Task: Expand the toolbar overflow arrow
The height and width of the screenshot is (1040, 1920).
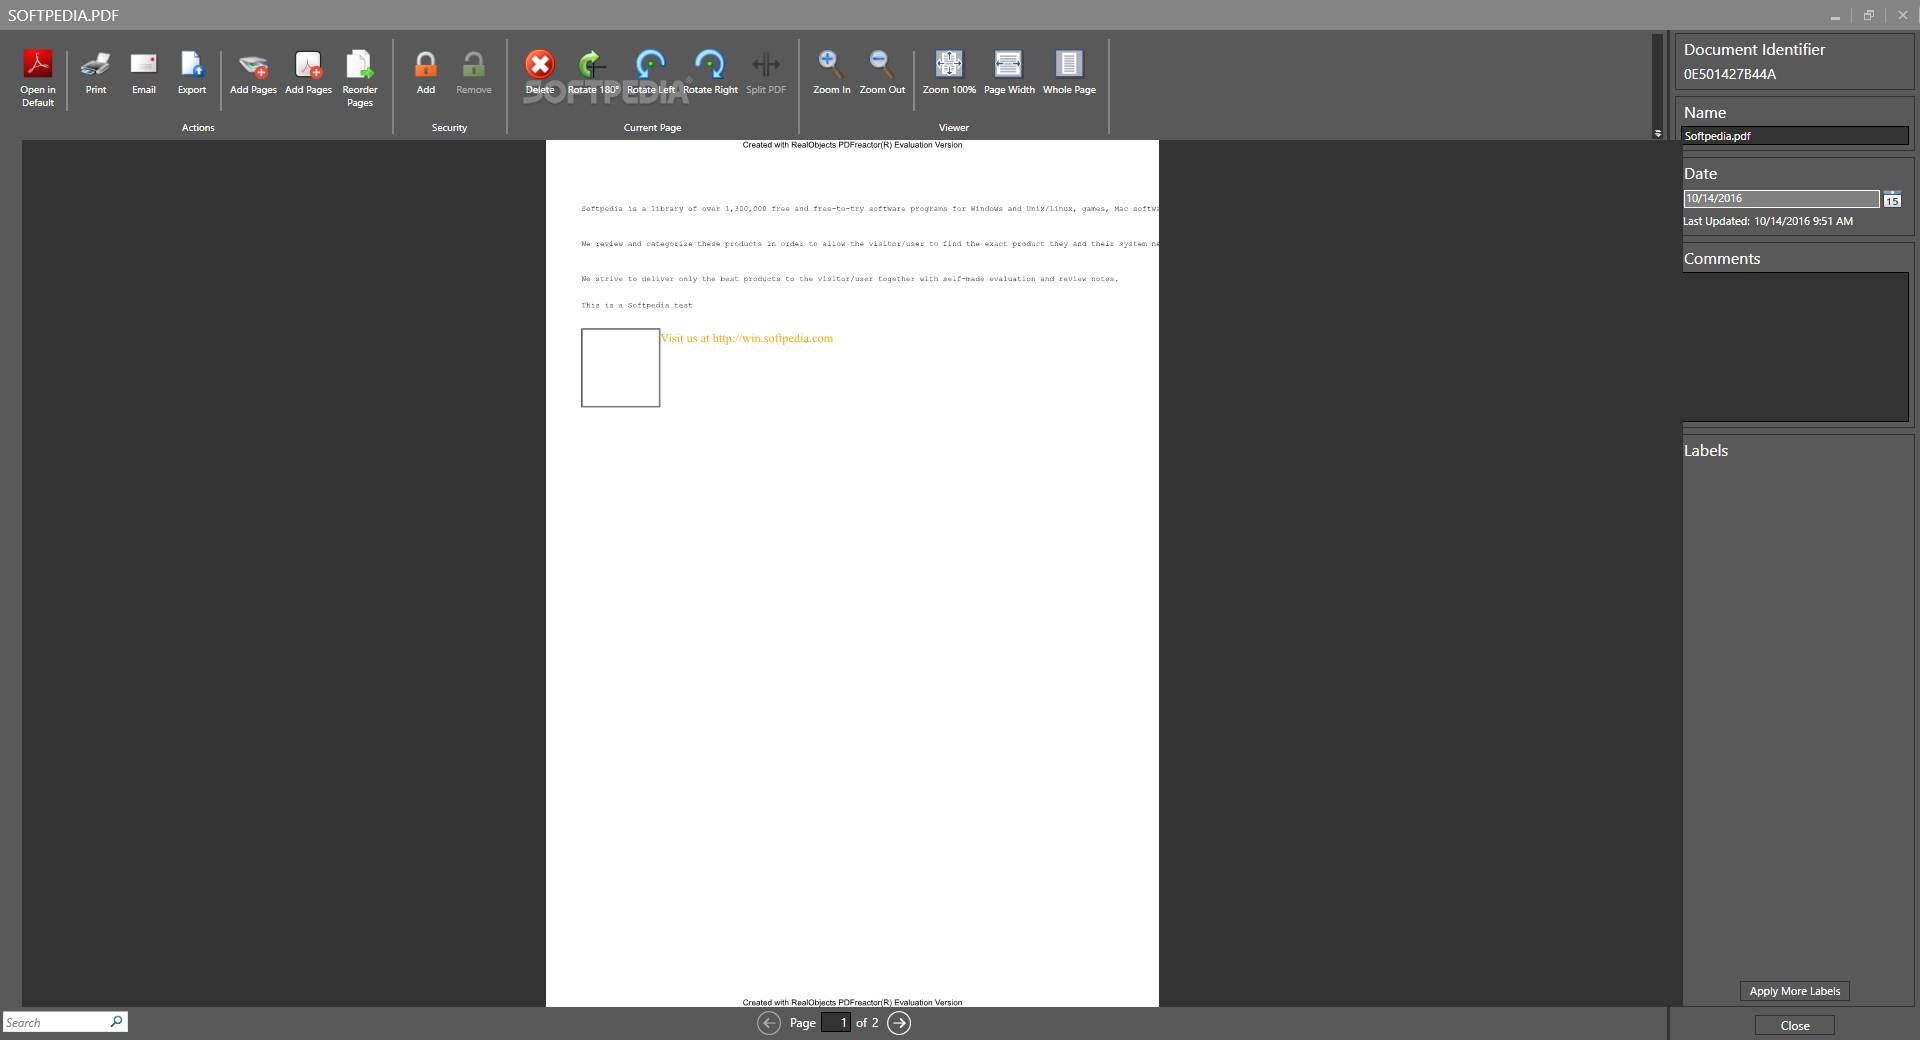Action: point(1658,133)
